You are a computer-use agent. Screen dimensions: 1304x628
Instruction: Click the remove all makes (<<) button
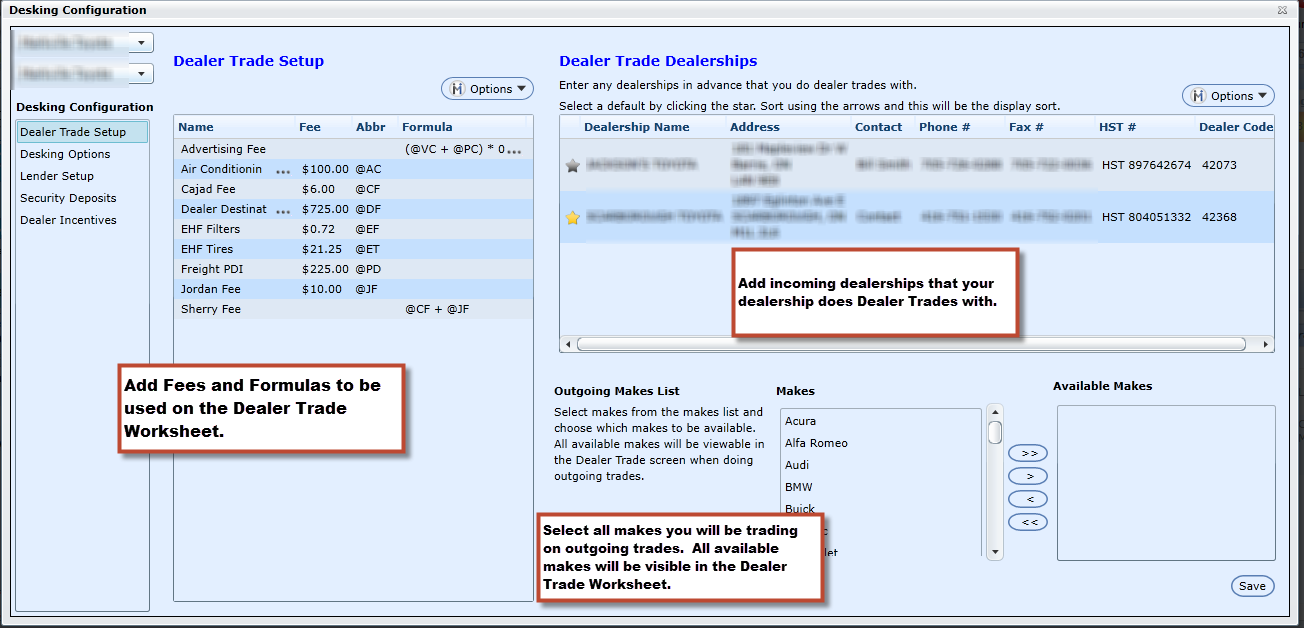click(x=1028, y=522)
